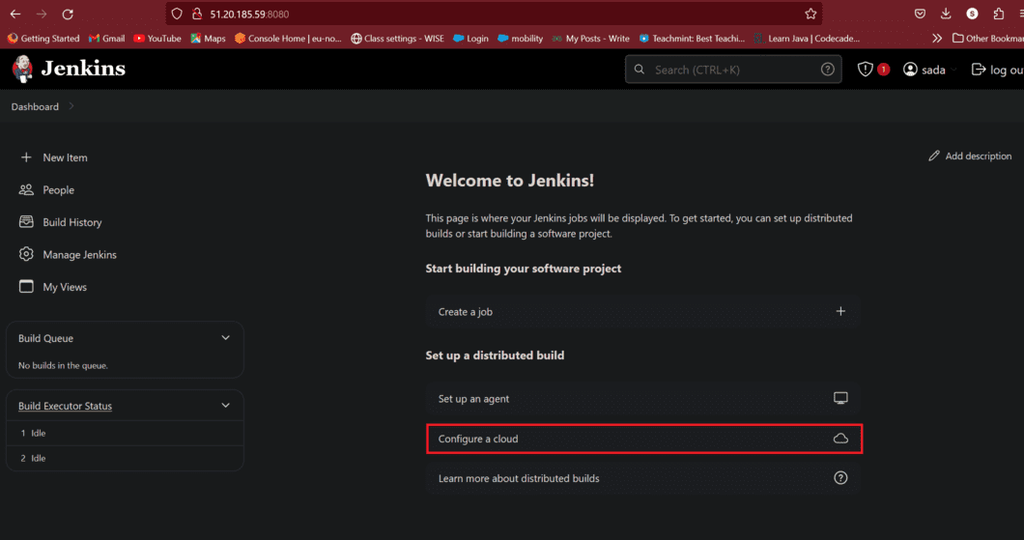Focus the Jenkins search box
Image resolution: width=1024 pixels, height=540 pixels.
[x=733, y=70]
